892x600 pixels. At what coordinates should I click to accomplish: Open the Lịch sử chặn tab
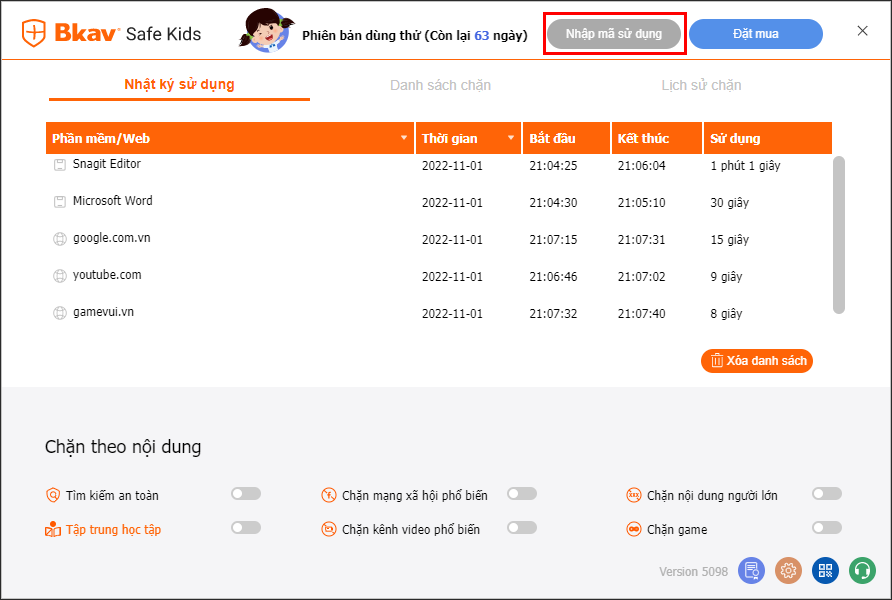[x=701, y=86]
